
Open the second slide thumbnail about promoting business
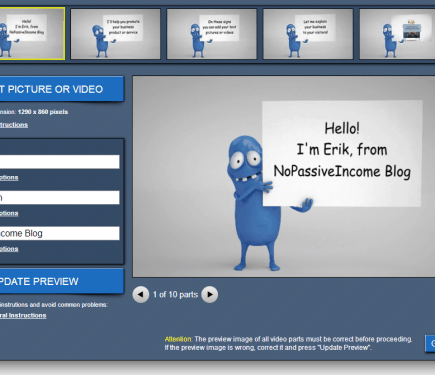(x=115, y=34)
